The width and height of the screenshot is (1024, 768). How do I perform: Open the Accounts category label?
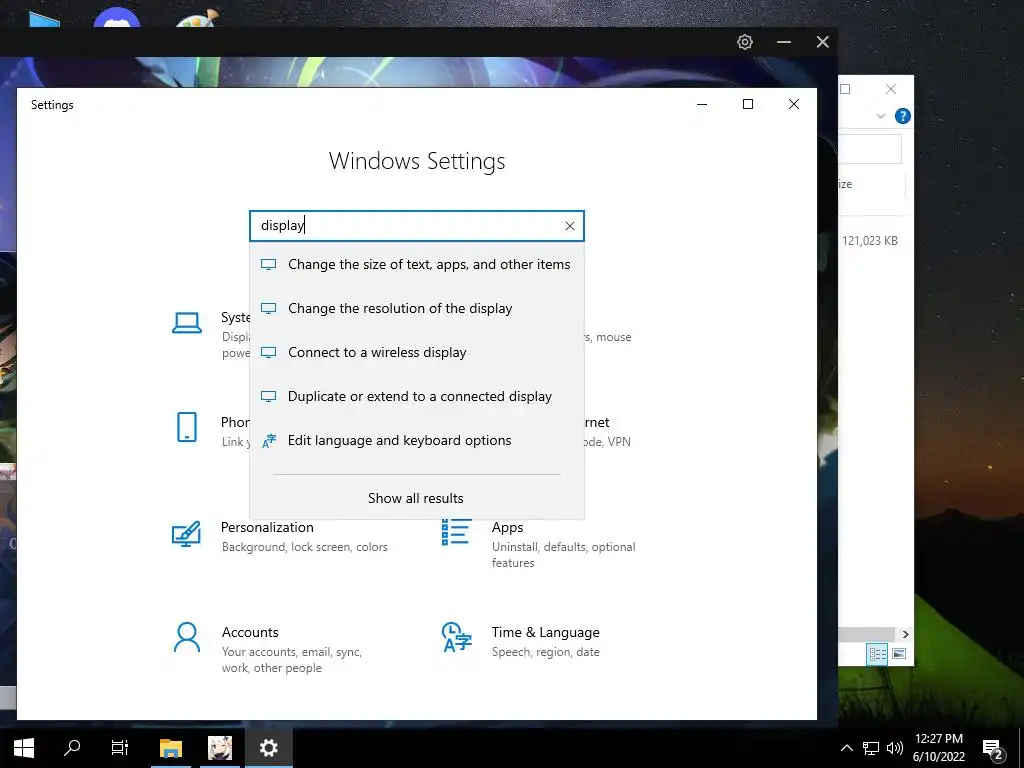[250, 632]
